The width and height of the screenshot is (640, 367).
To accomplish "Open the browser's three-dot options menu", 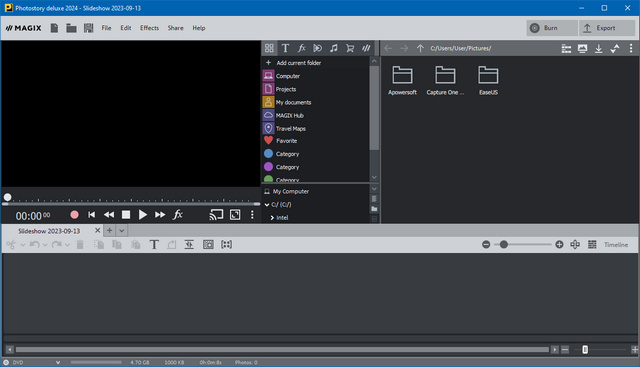I will (x=631, y=49).
